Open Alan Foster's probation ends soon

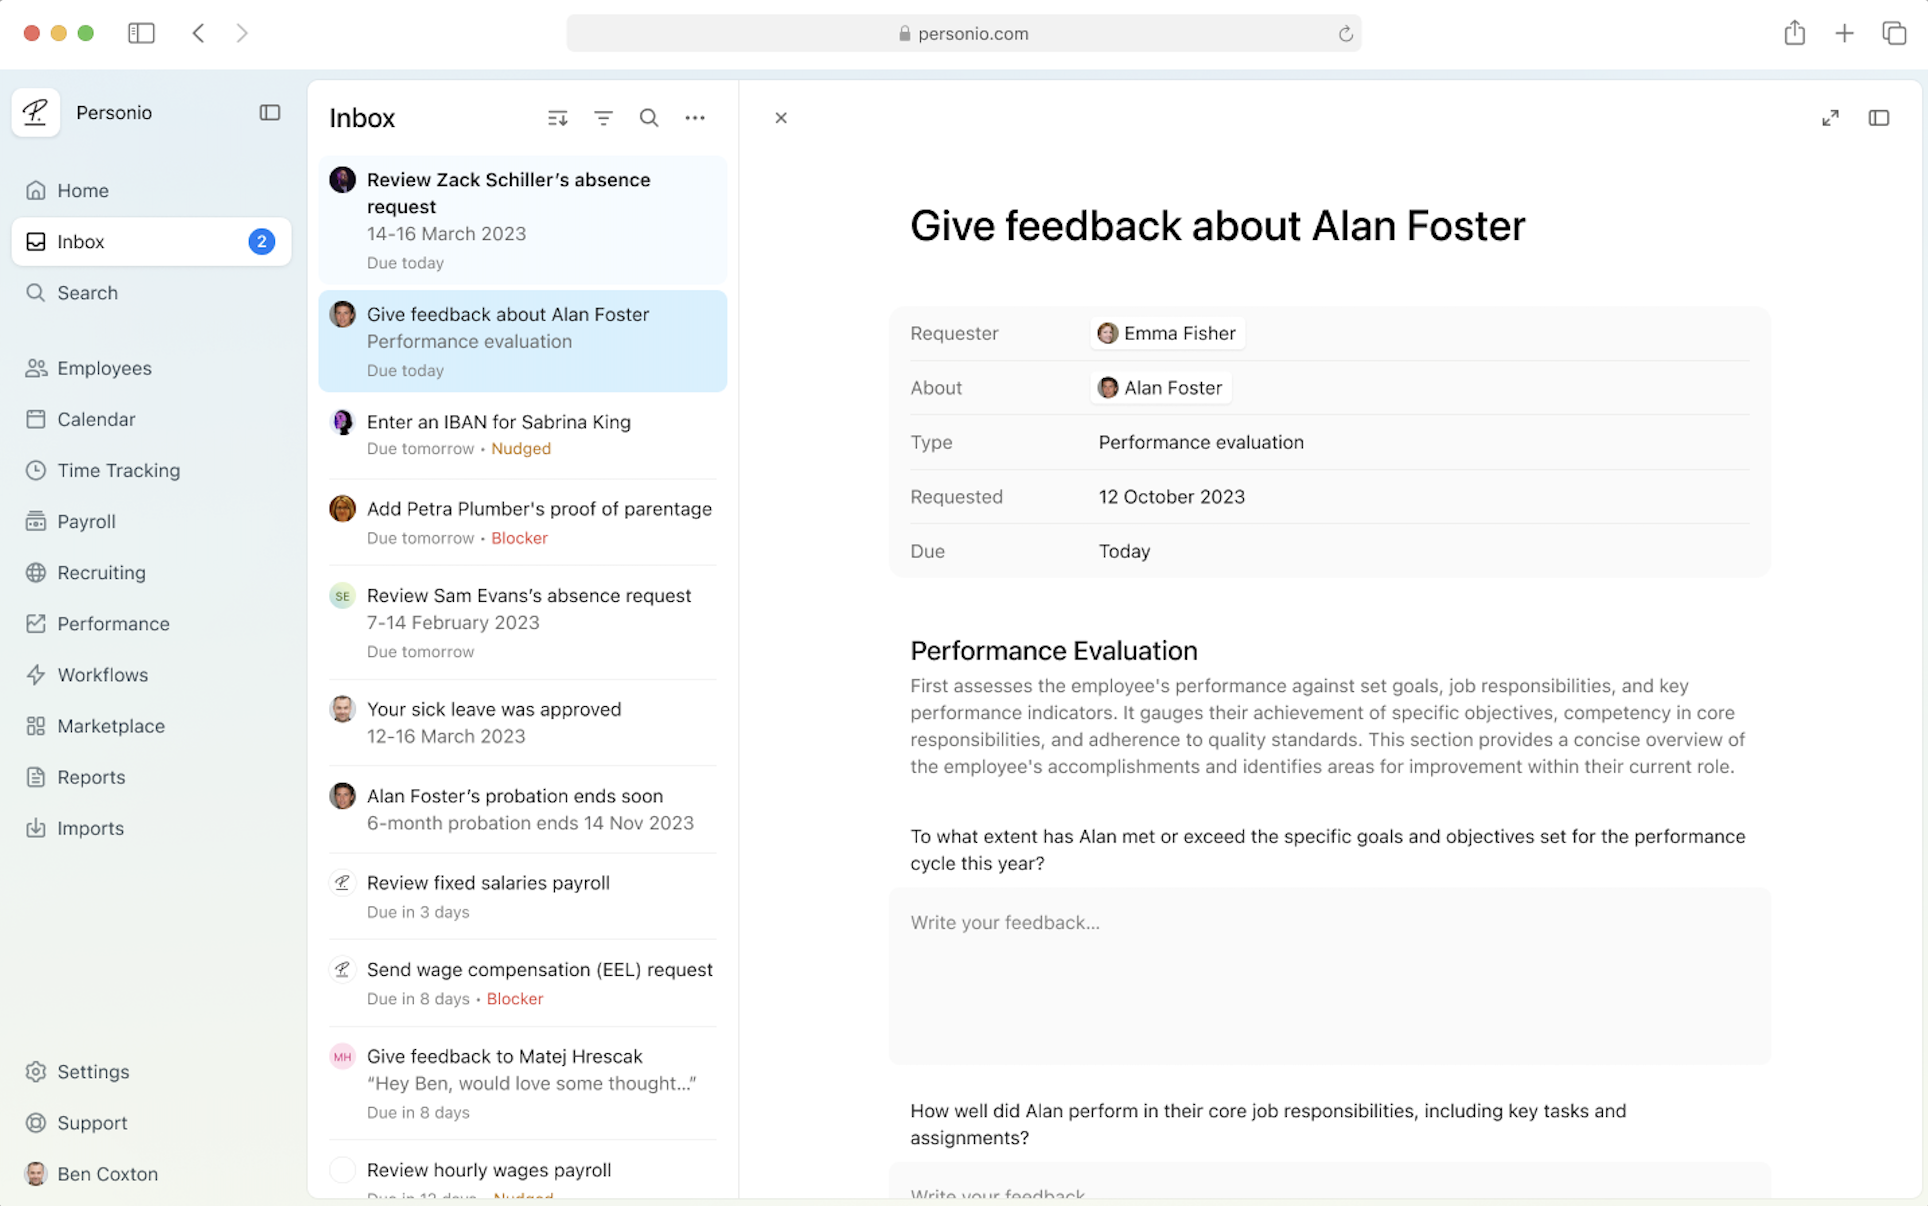[522, 809]
